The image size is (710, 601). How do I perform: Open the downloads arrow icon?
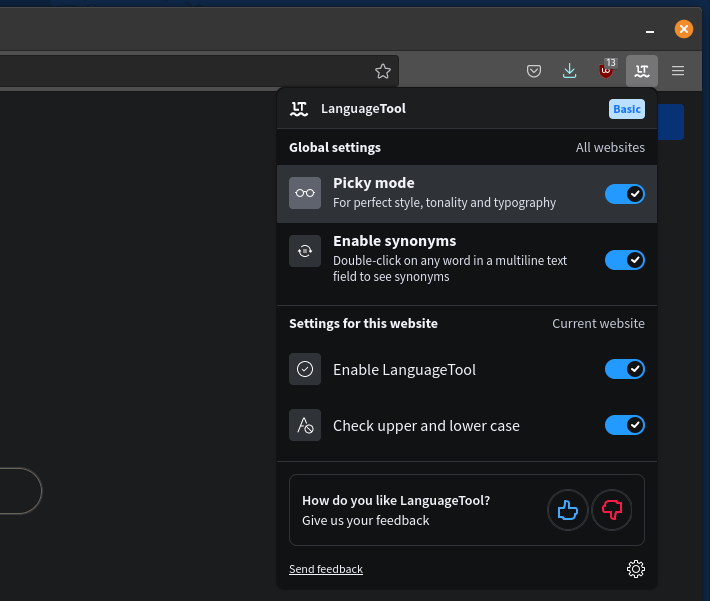click(569, 71)
